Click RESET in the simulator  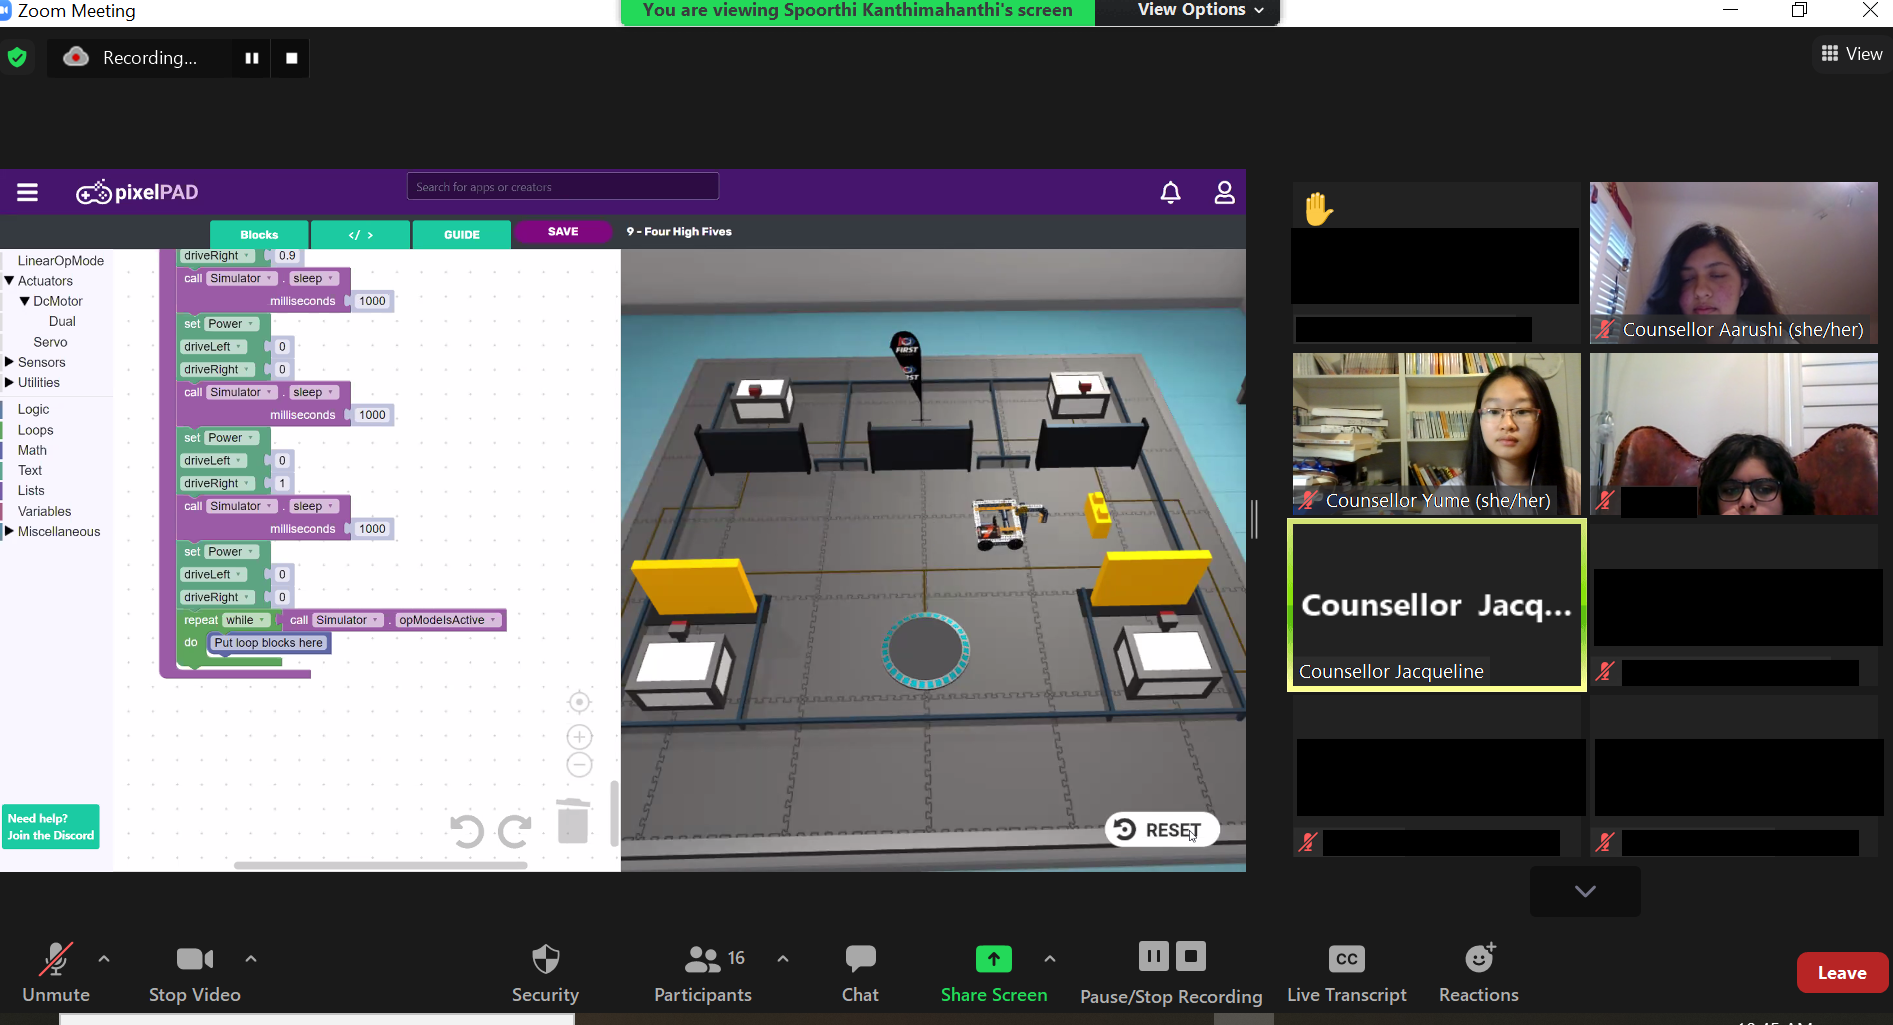pyautogui.click(x=1162, y=830)
